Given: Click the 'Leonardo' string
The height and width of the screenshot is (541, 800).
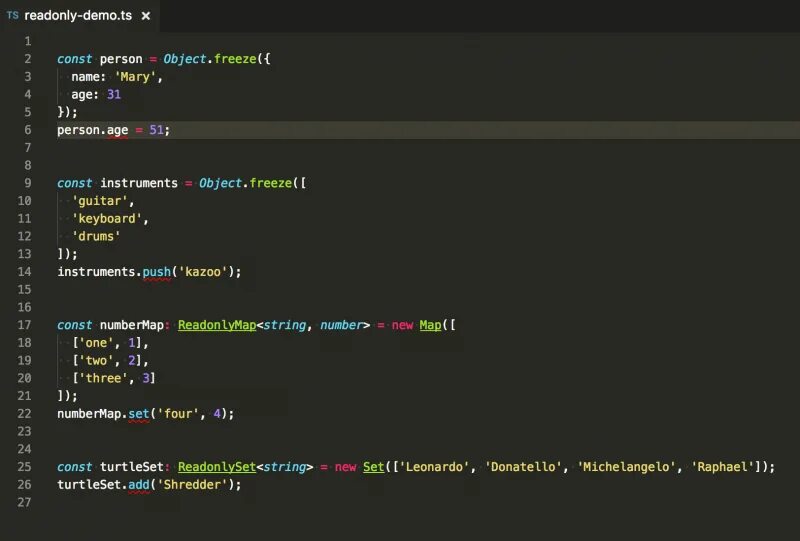Looking at the screenshot, I should 434,467.
